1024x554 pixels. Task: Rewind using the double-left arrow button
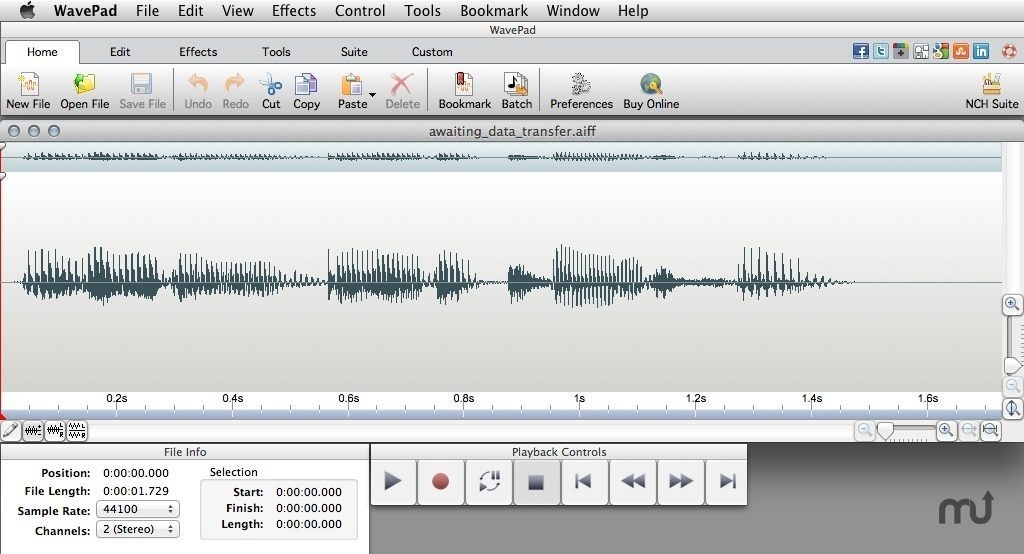(x=632, y=481)
